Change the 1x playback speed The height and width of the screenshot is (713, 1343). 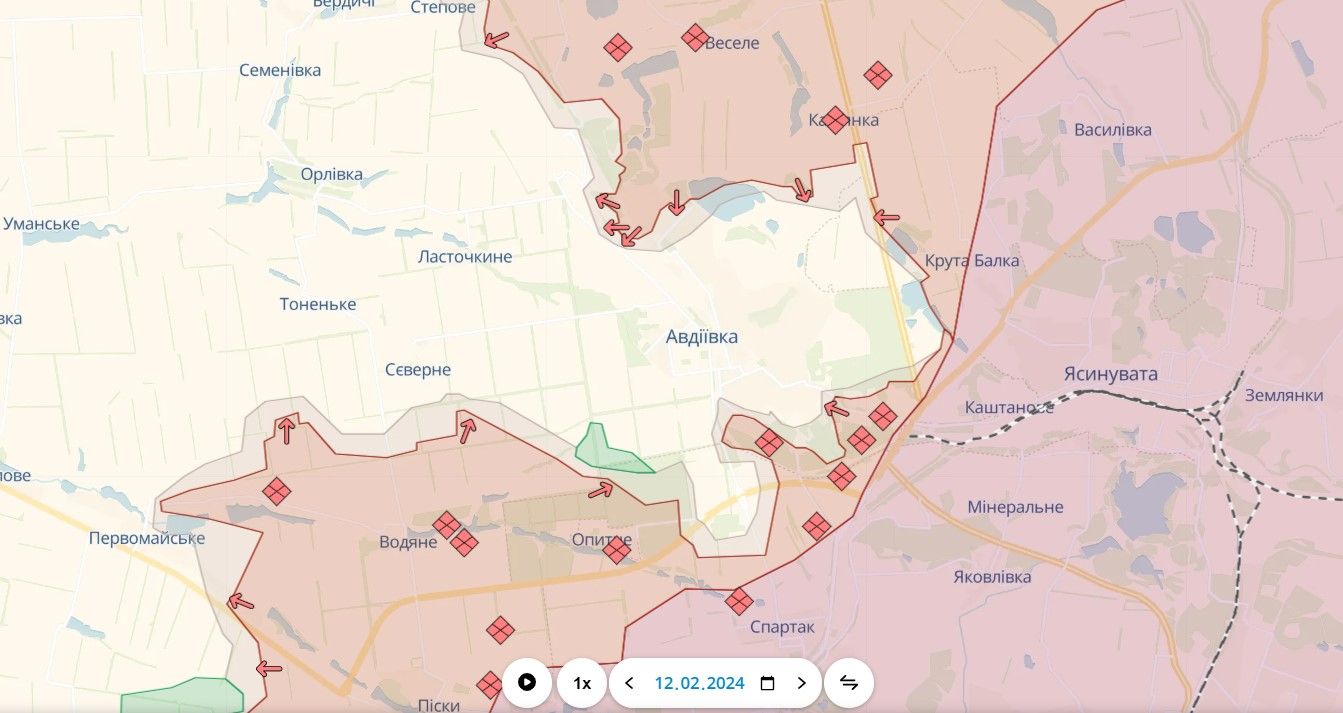pyautogui.click(x=582, y=683)
